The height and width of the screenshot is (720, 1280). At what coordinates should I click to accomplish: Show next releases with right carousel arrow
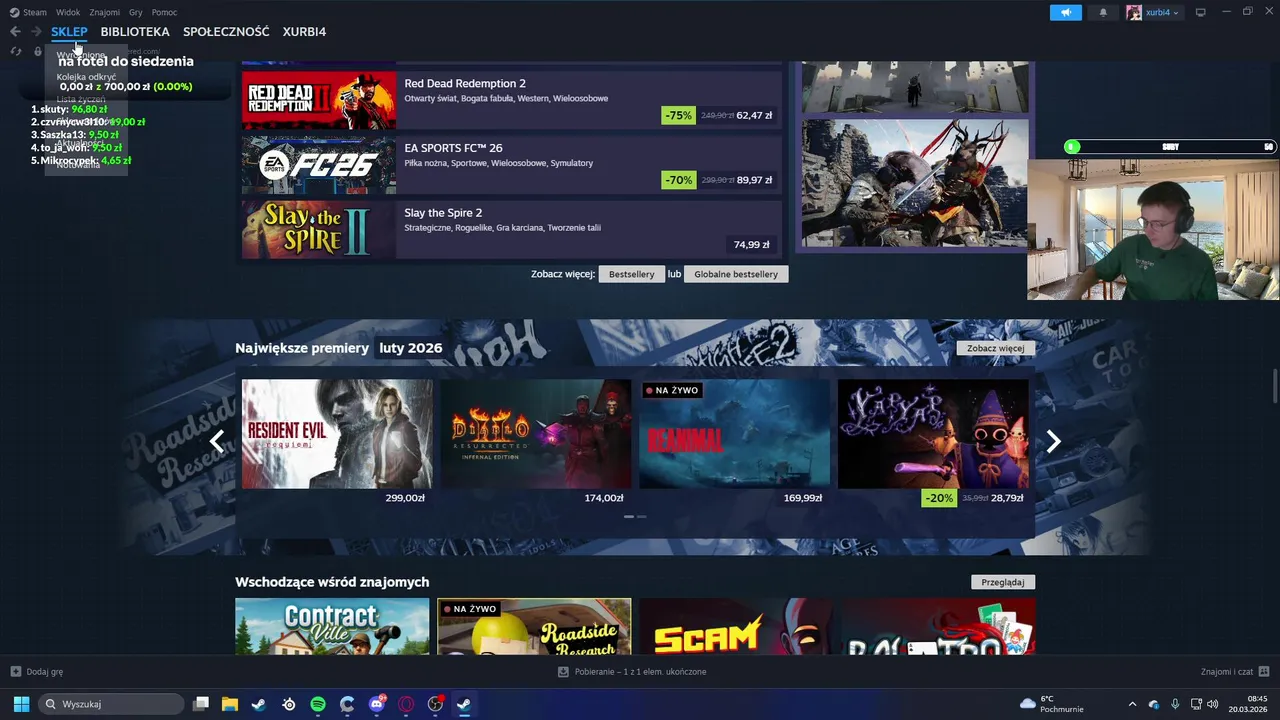tap(1053, 441)
